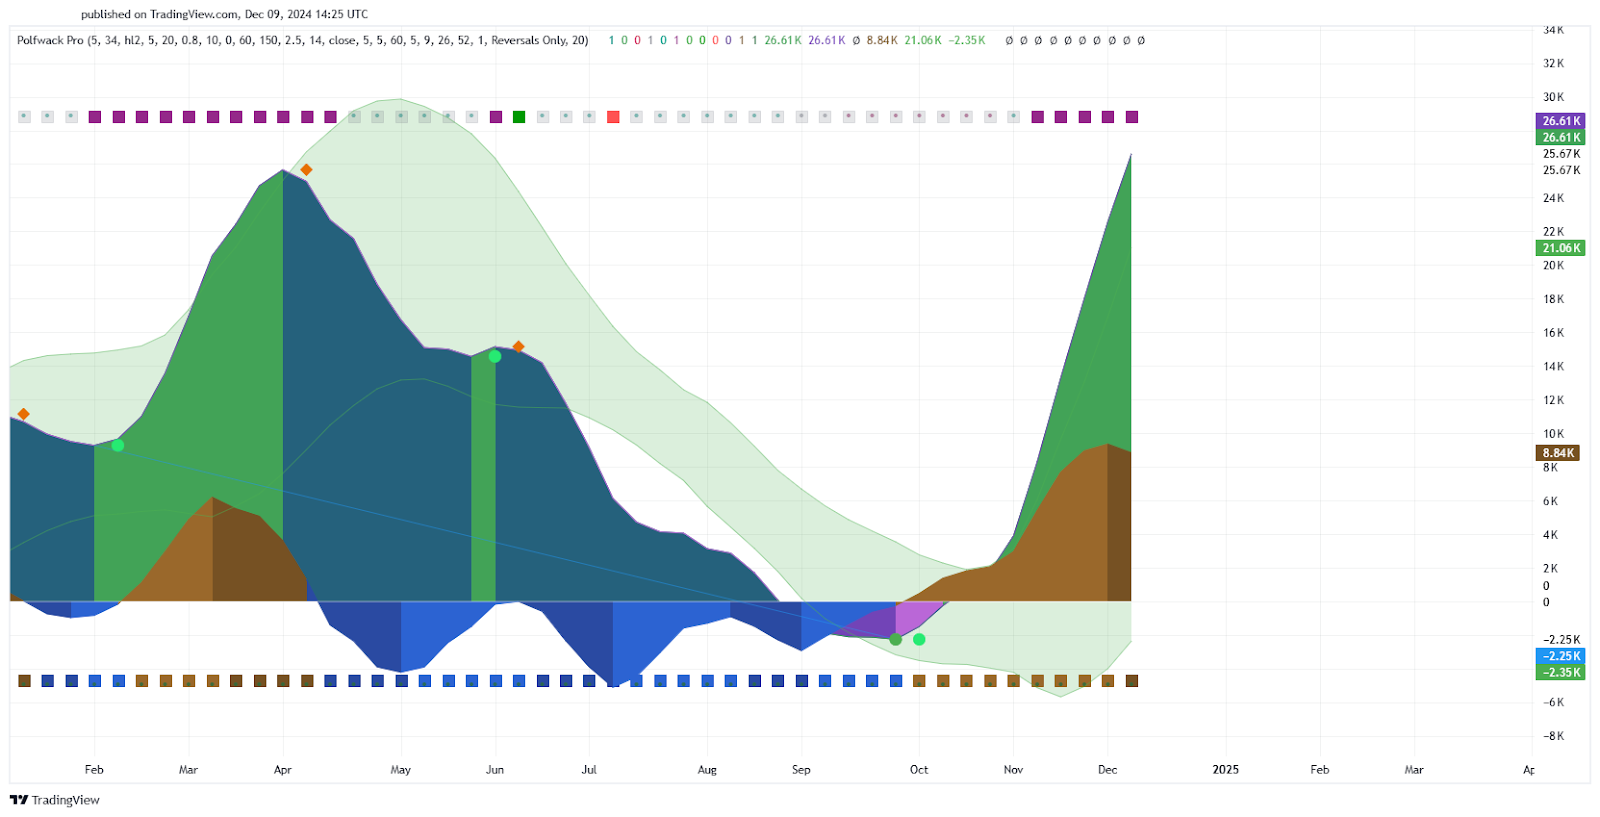Click the 24K price scale label

[x=1553, y=198]
